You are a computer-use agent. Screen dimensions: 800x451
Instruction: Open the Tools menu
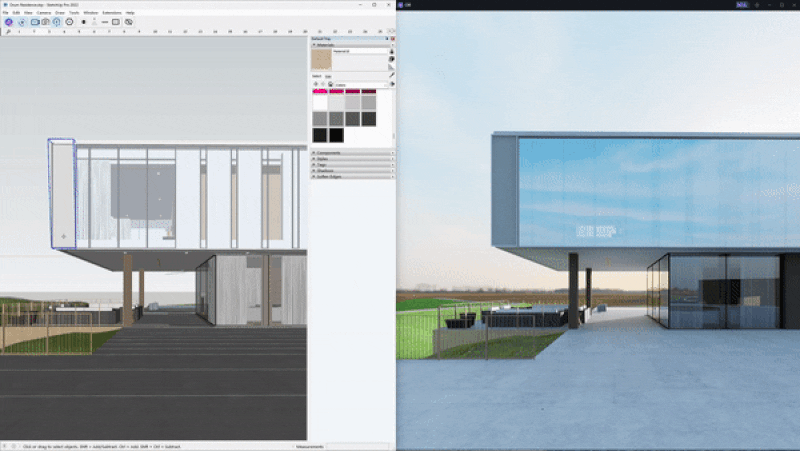click(x=74, y=13)
